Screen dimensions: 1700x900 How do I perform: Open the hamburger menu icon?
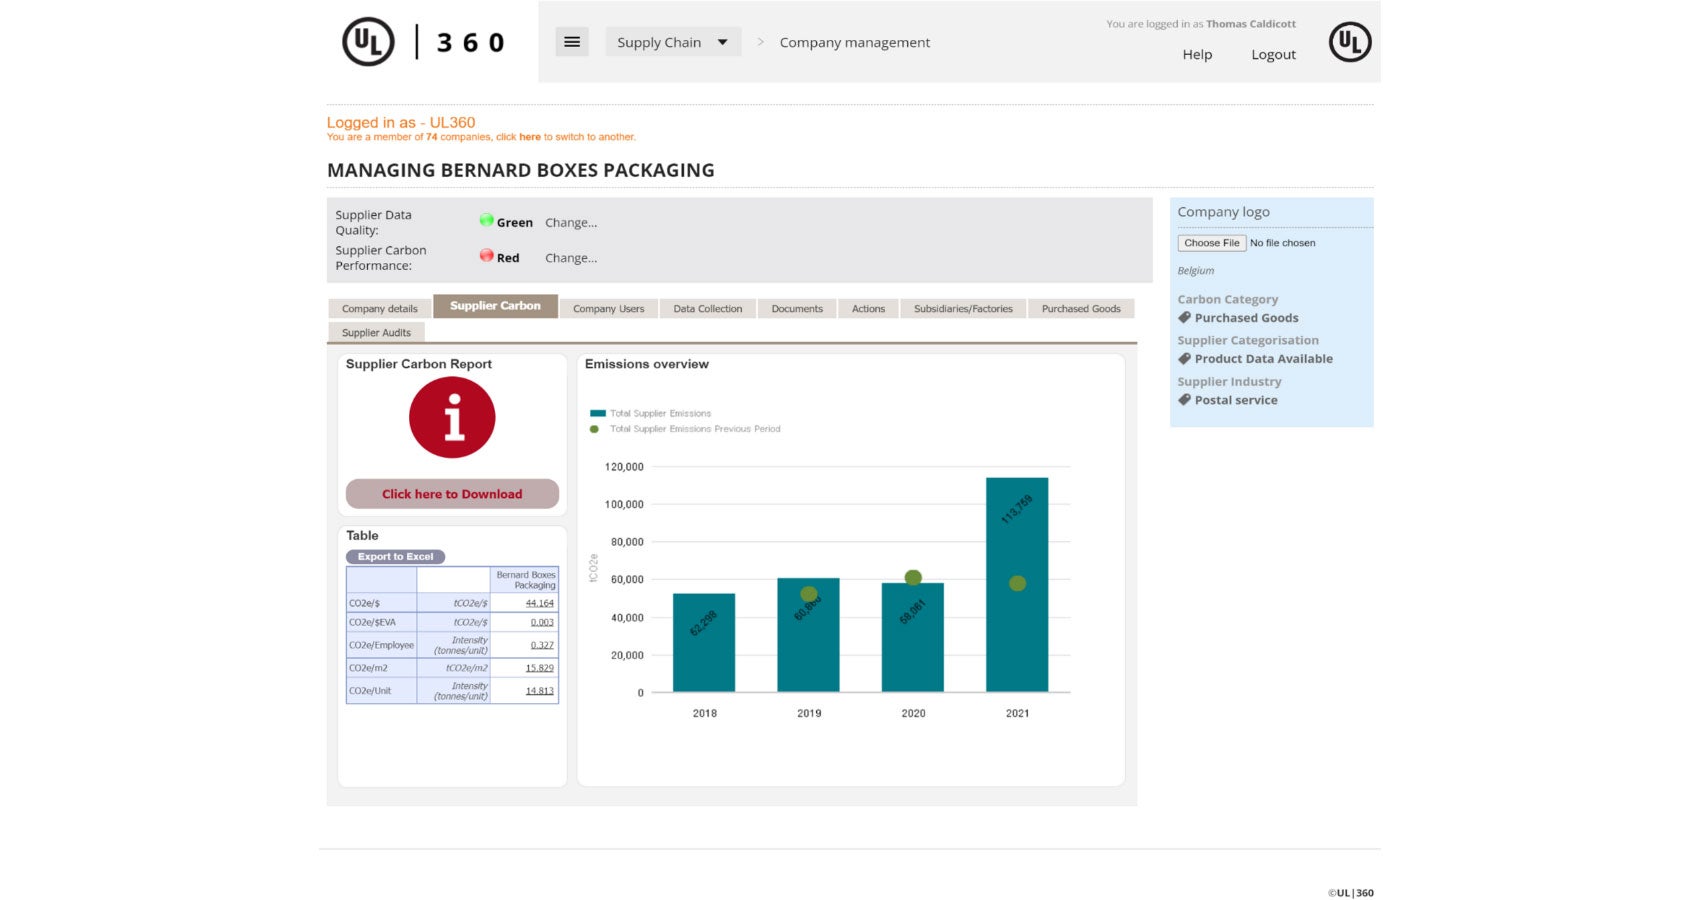[572, 42]
